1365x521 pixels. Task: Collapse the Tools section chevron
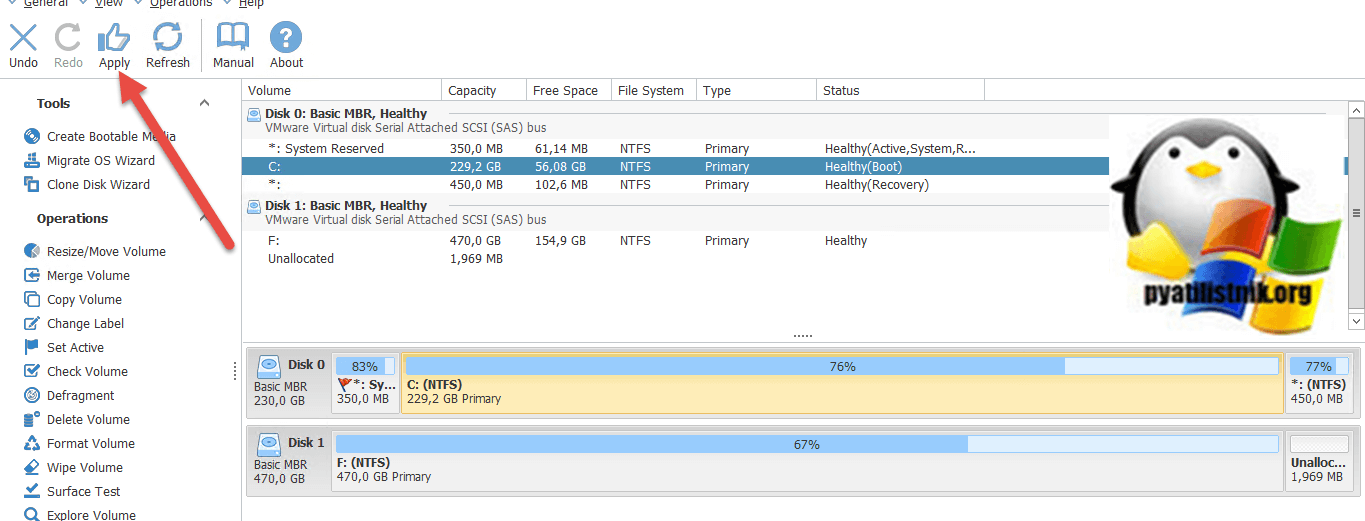coord(205,103)
